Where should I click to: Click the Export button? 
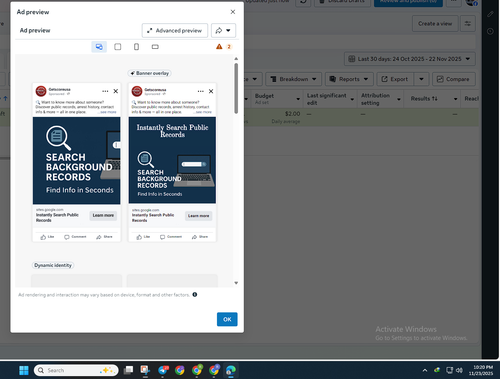[395, 79]
